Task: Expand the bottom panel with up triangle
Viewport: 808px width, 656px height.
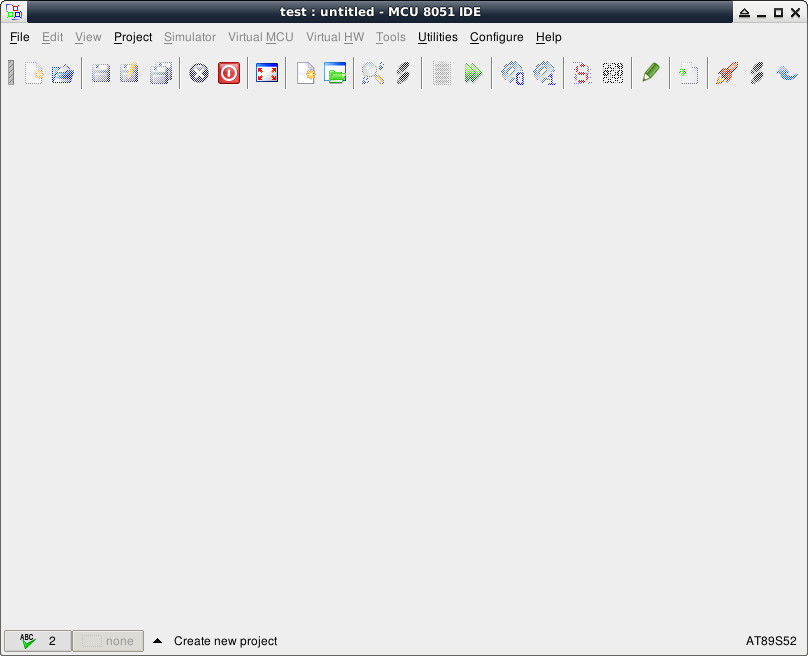Action: coord(158,641)
